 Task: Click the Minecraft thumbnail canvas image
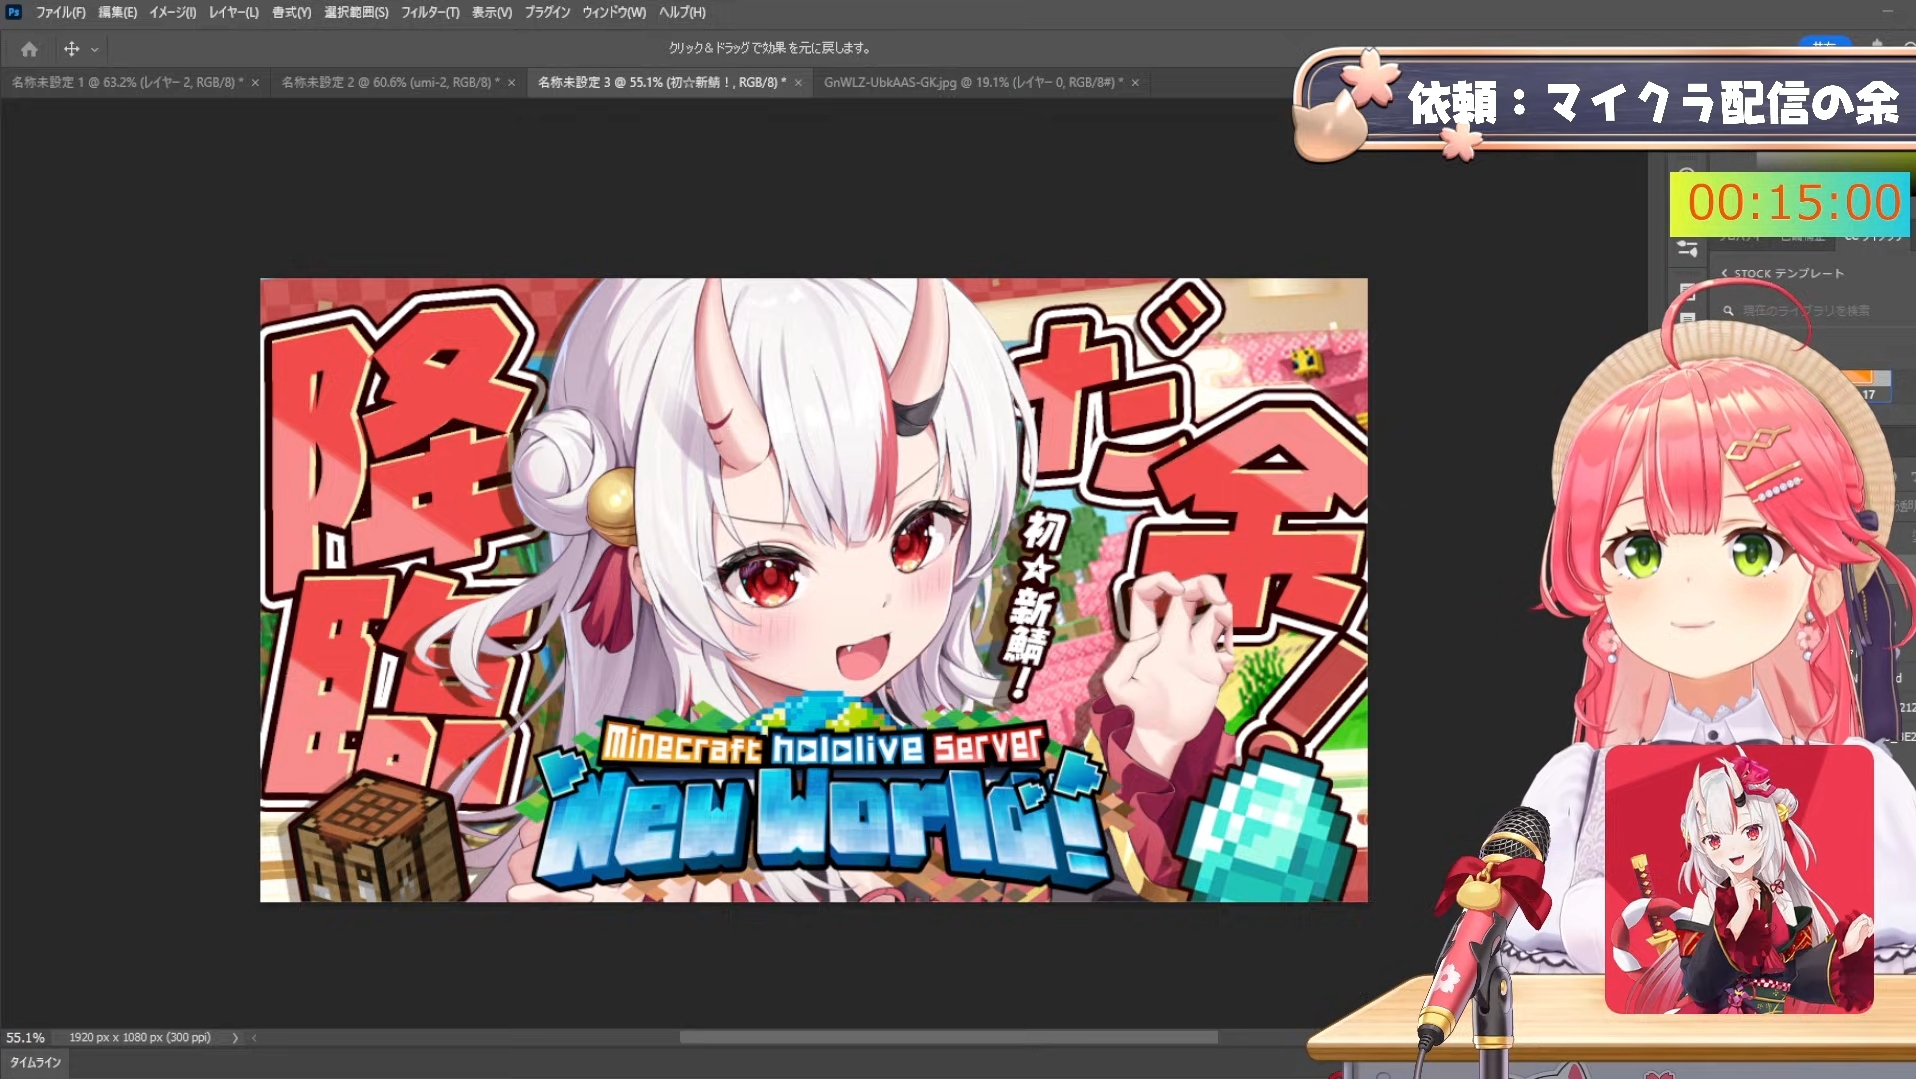pos(814,590)
